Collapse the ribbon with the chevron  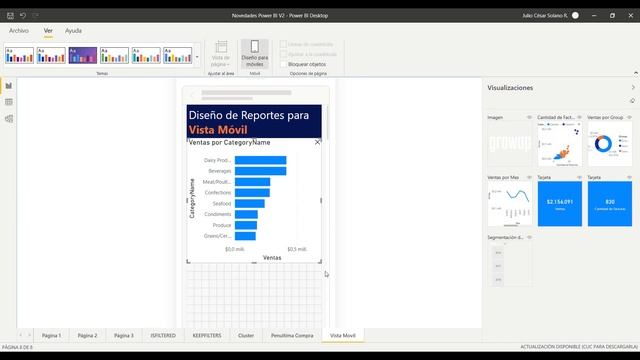click(x=636, y=73)
